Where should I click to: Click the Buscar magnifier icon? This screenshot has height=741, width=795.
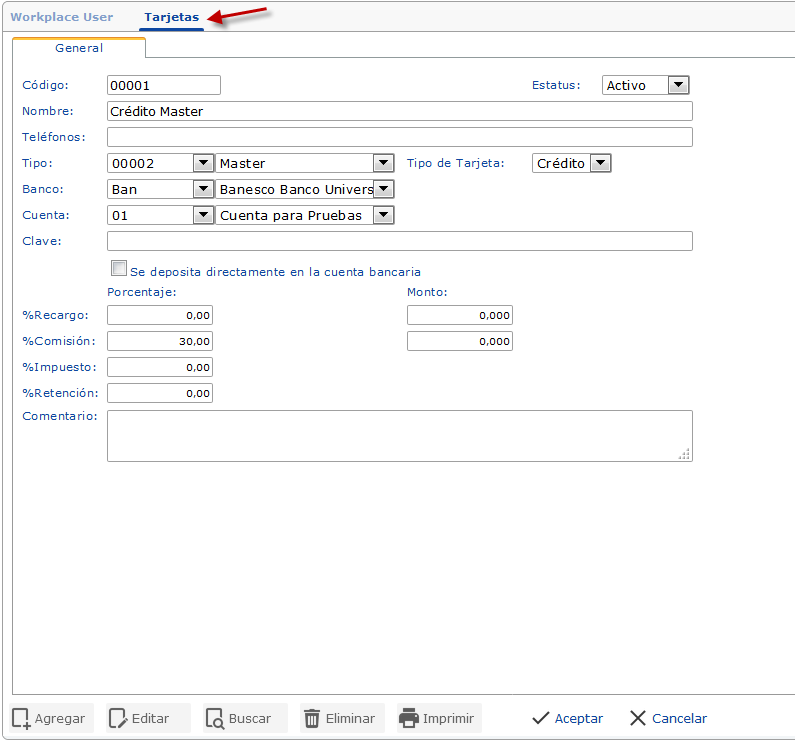coord(215,718)
